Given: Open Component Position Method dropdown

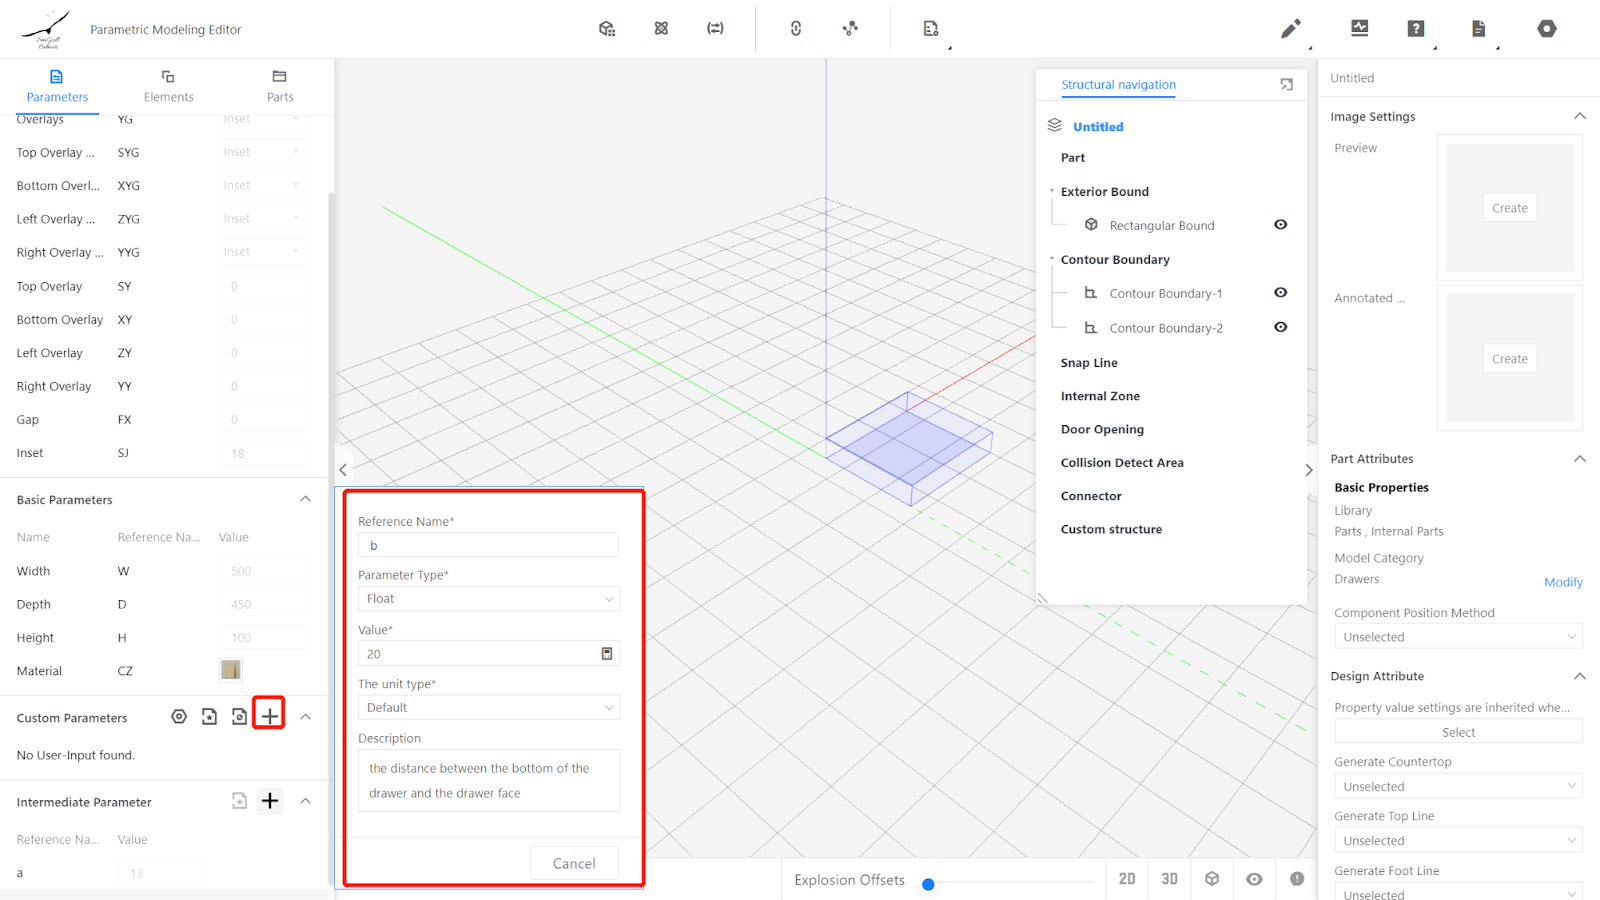Looking at the screenshot, I should pyautogui.click(x=1457, y=637).
